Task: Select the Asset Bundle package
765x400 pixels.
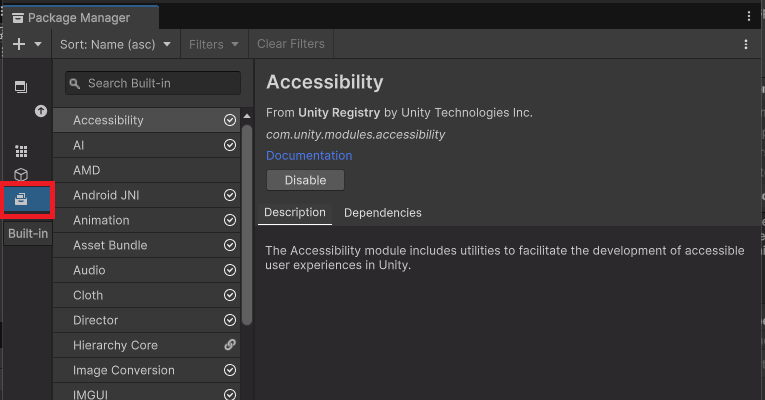Action: (x=146, y=245)
